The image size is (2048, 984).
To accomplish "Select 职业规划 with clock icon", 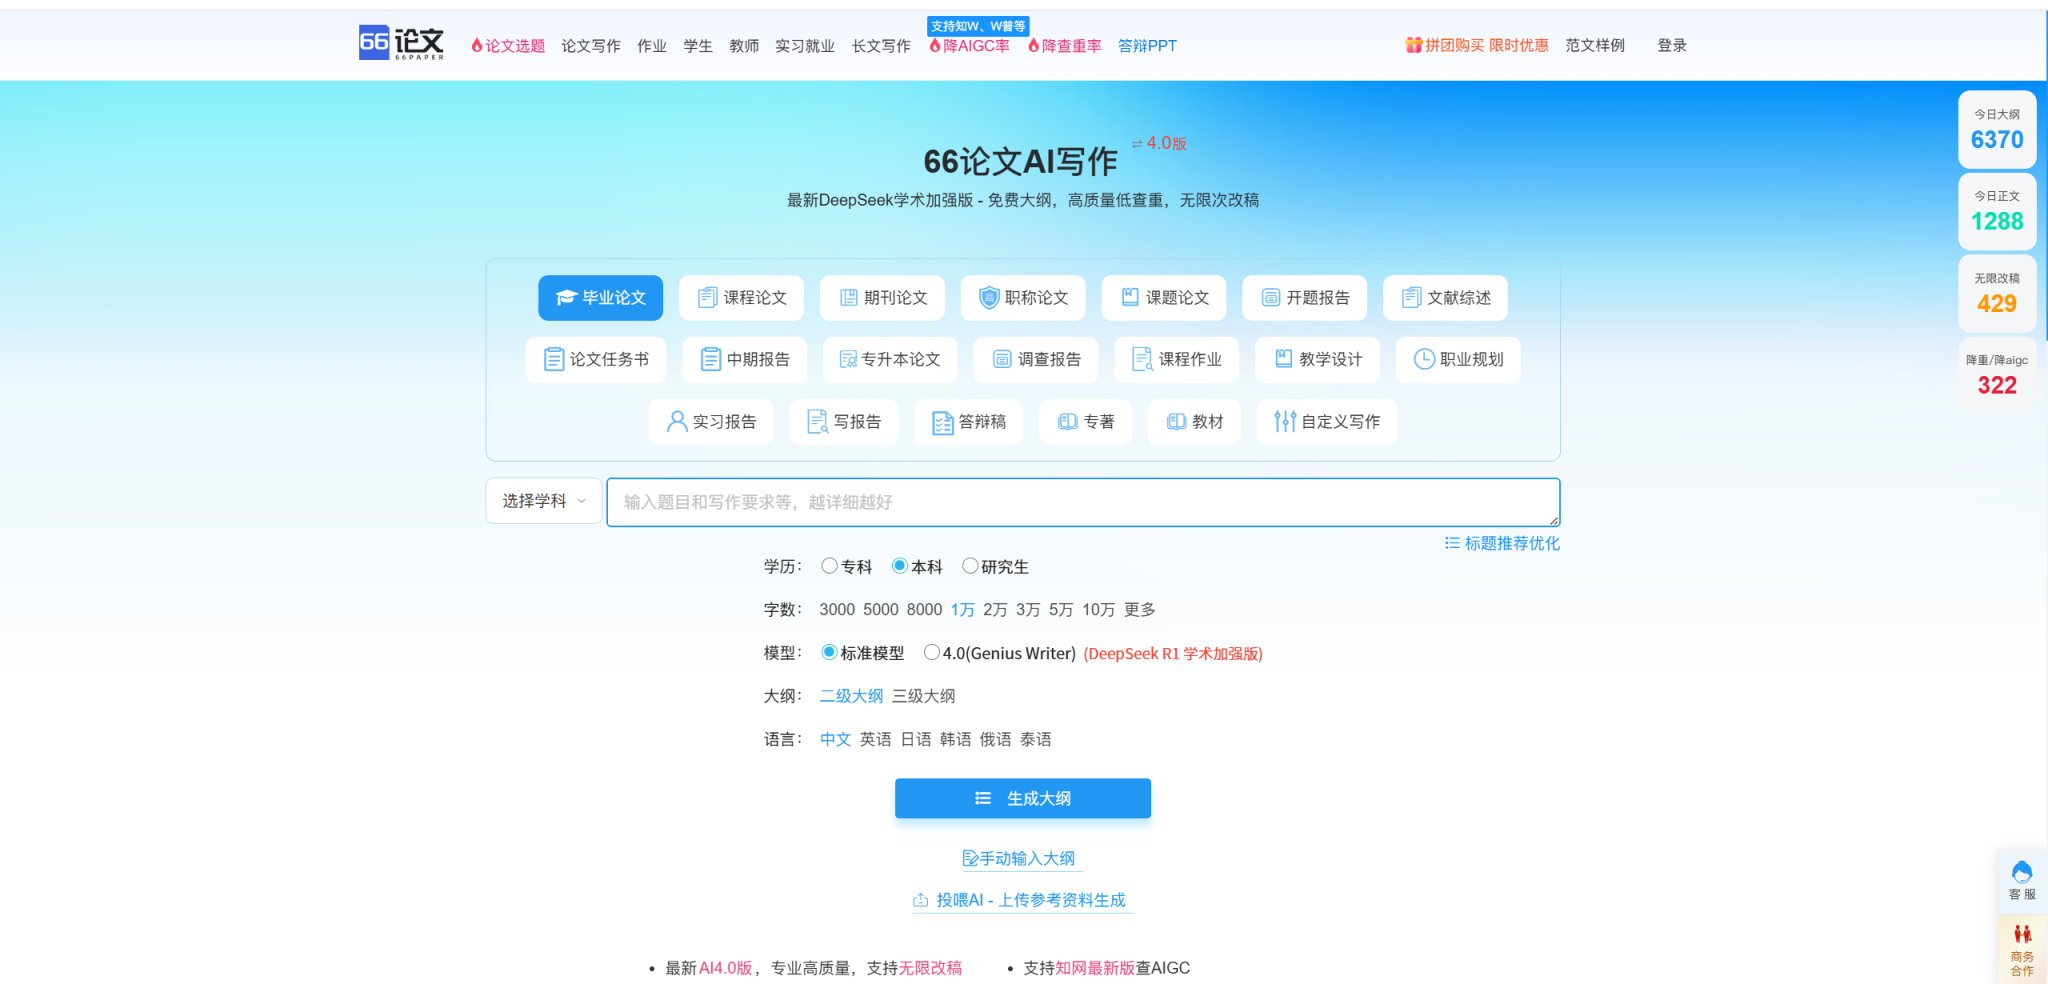I will click(1458, 360).
